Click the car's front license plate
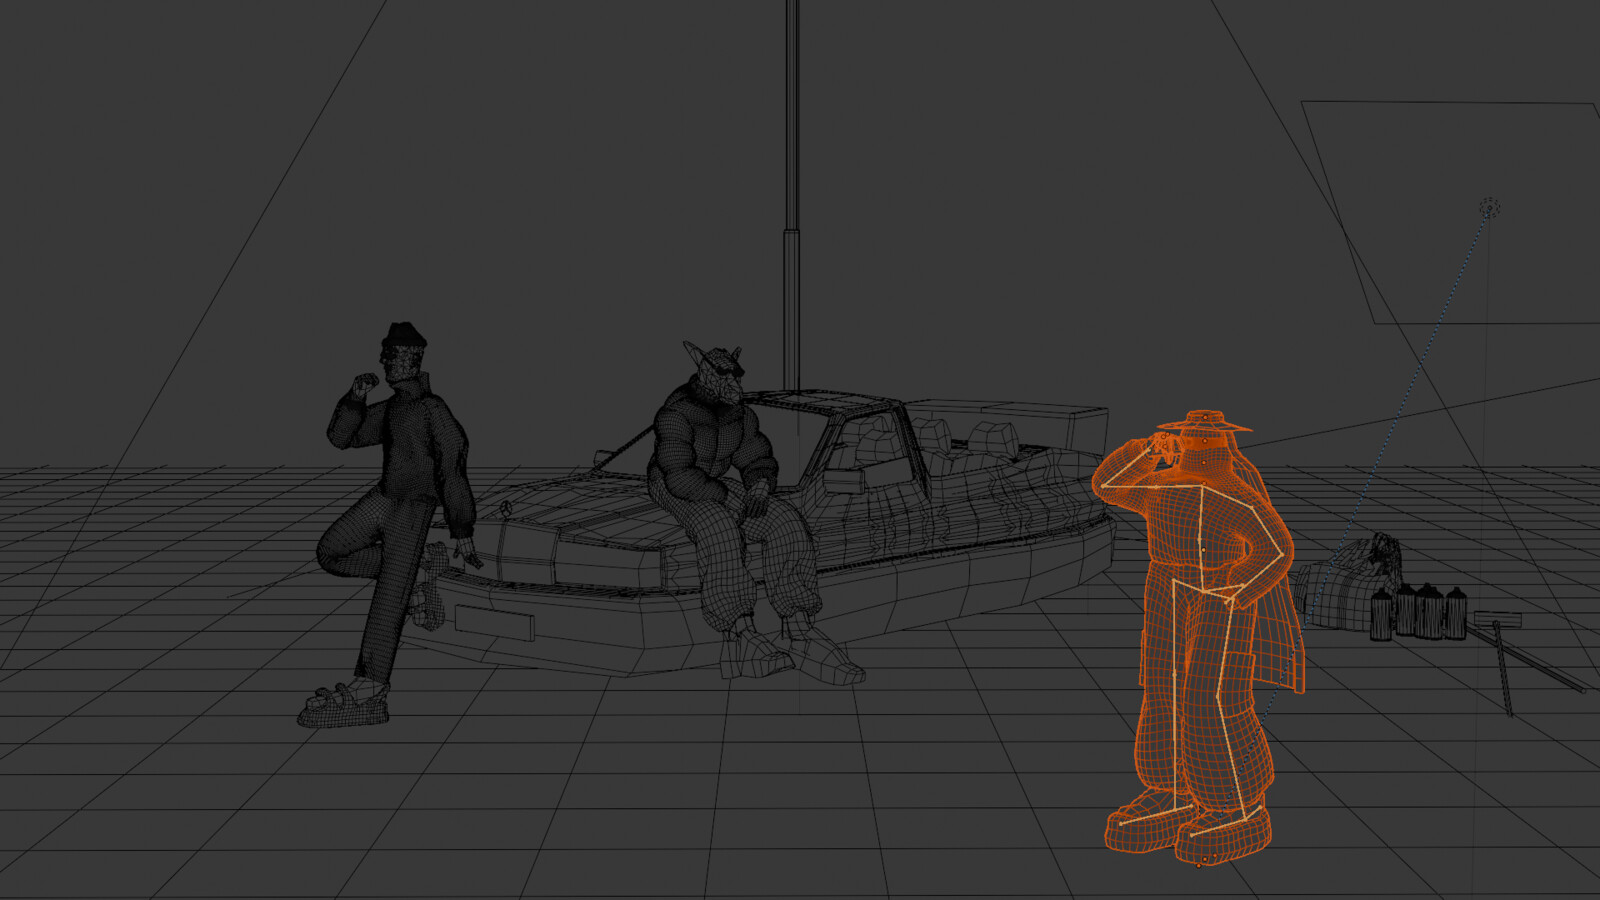This screenshot has width=1600, height=900. [493, 621]
